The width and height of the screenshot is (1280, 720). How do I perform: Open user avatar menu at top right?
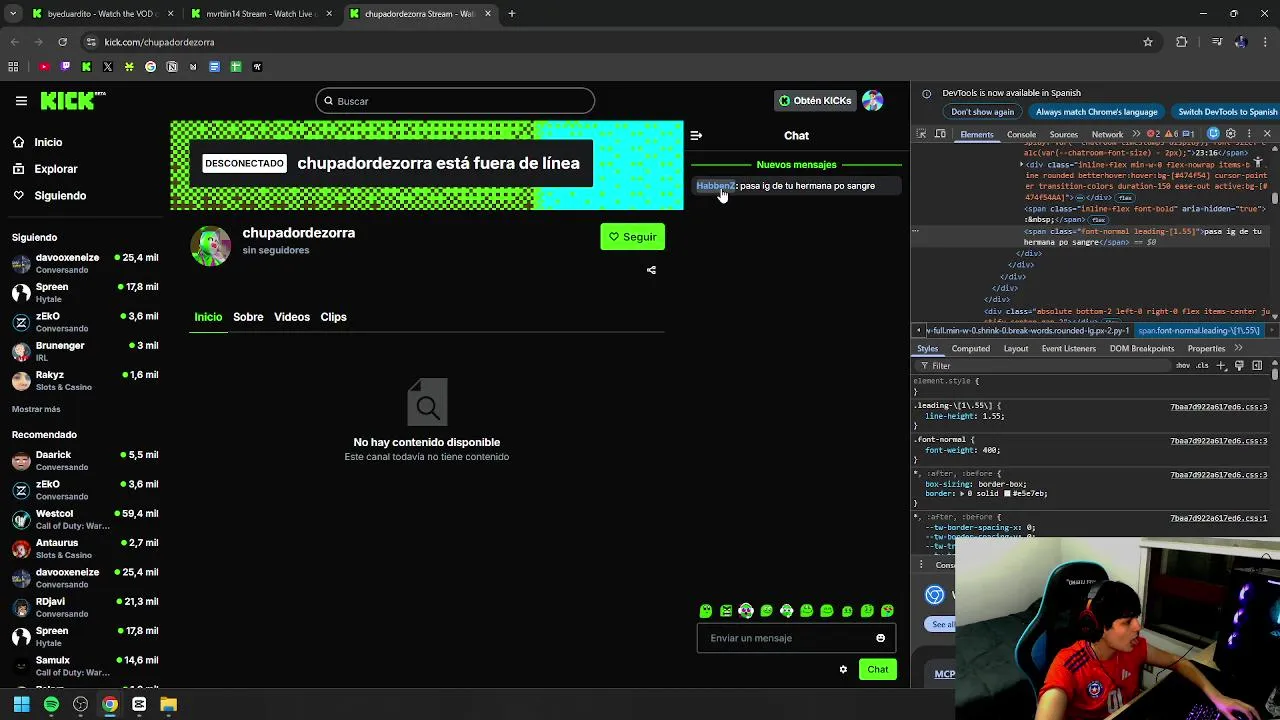(872, 101)
